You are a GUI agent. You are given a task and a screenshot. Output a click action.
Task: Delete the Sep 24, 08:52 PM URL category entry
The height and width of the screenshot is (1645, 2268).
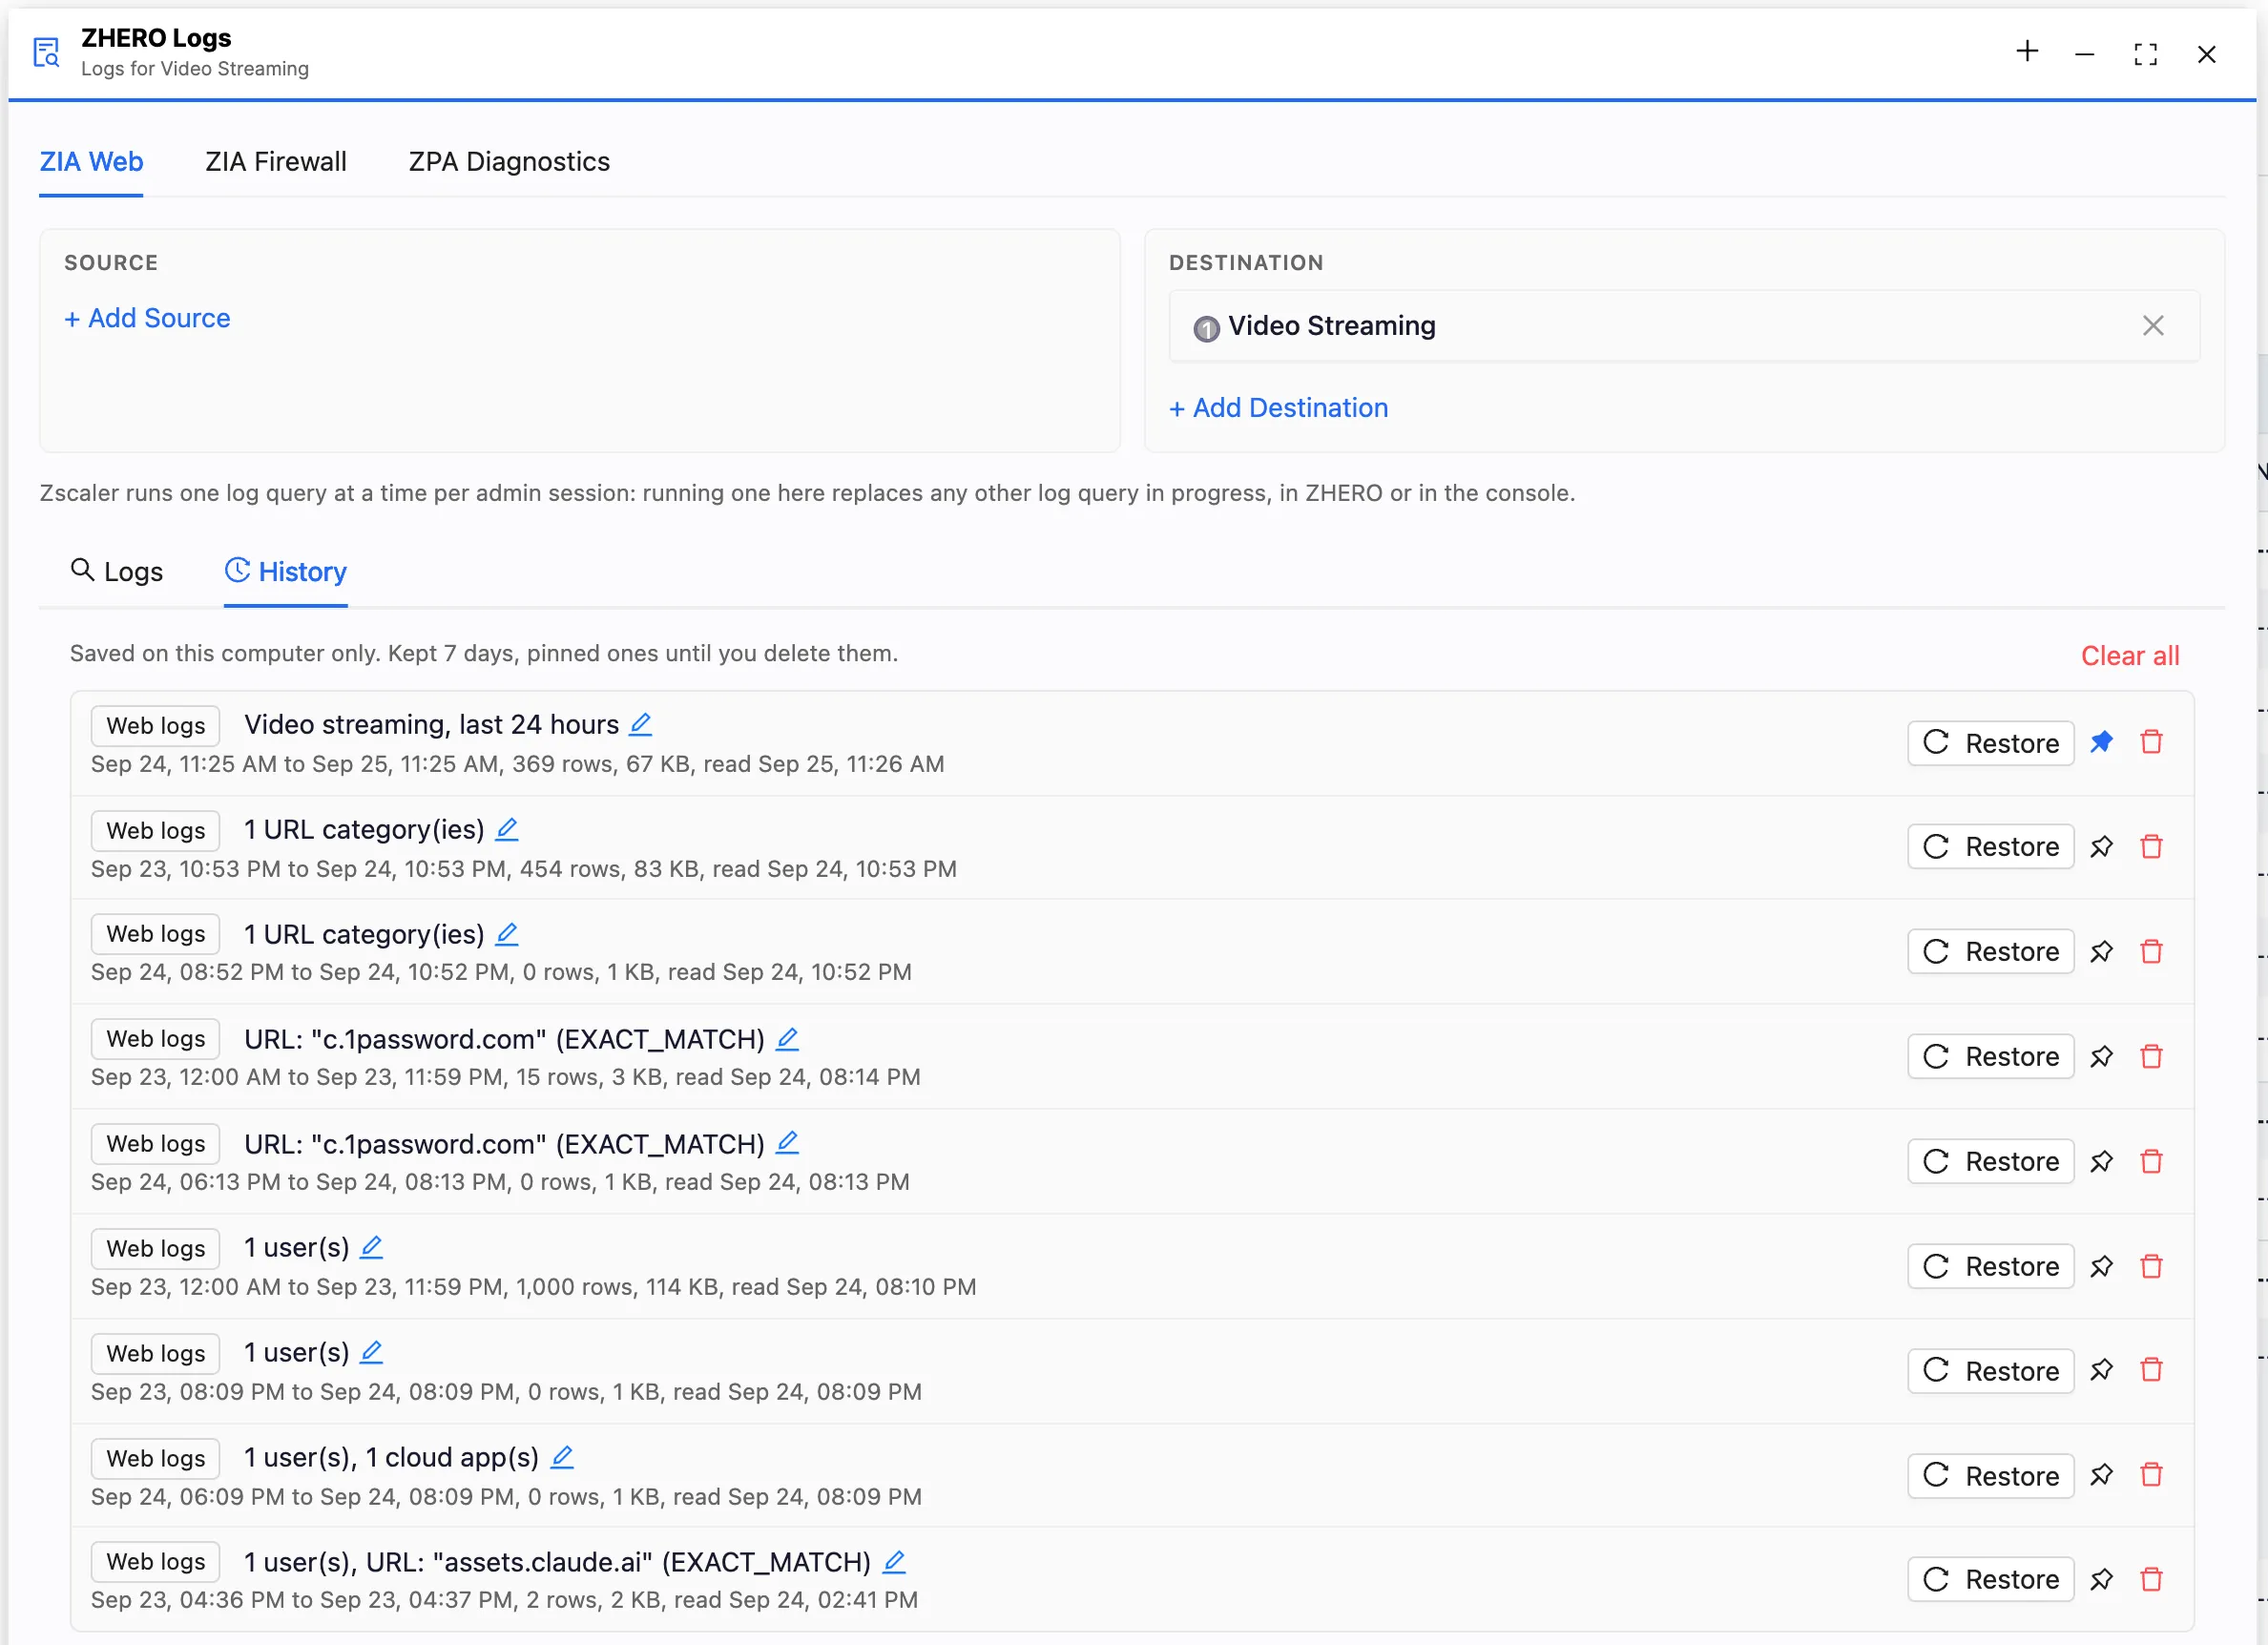click(2151, 951)
